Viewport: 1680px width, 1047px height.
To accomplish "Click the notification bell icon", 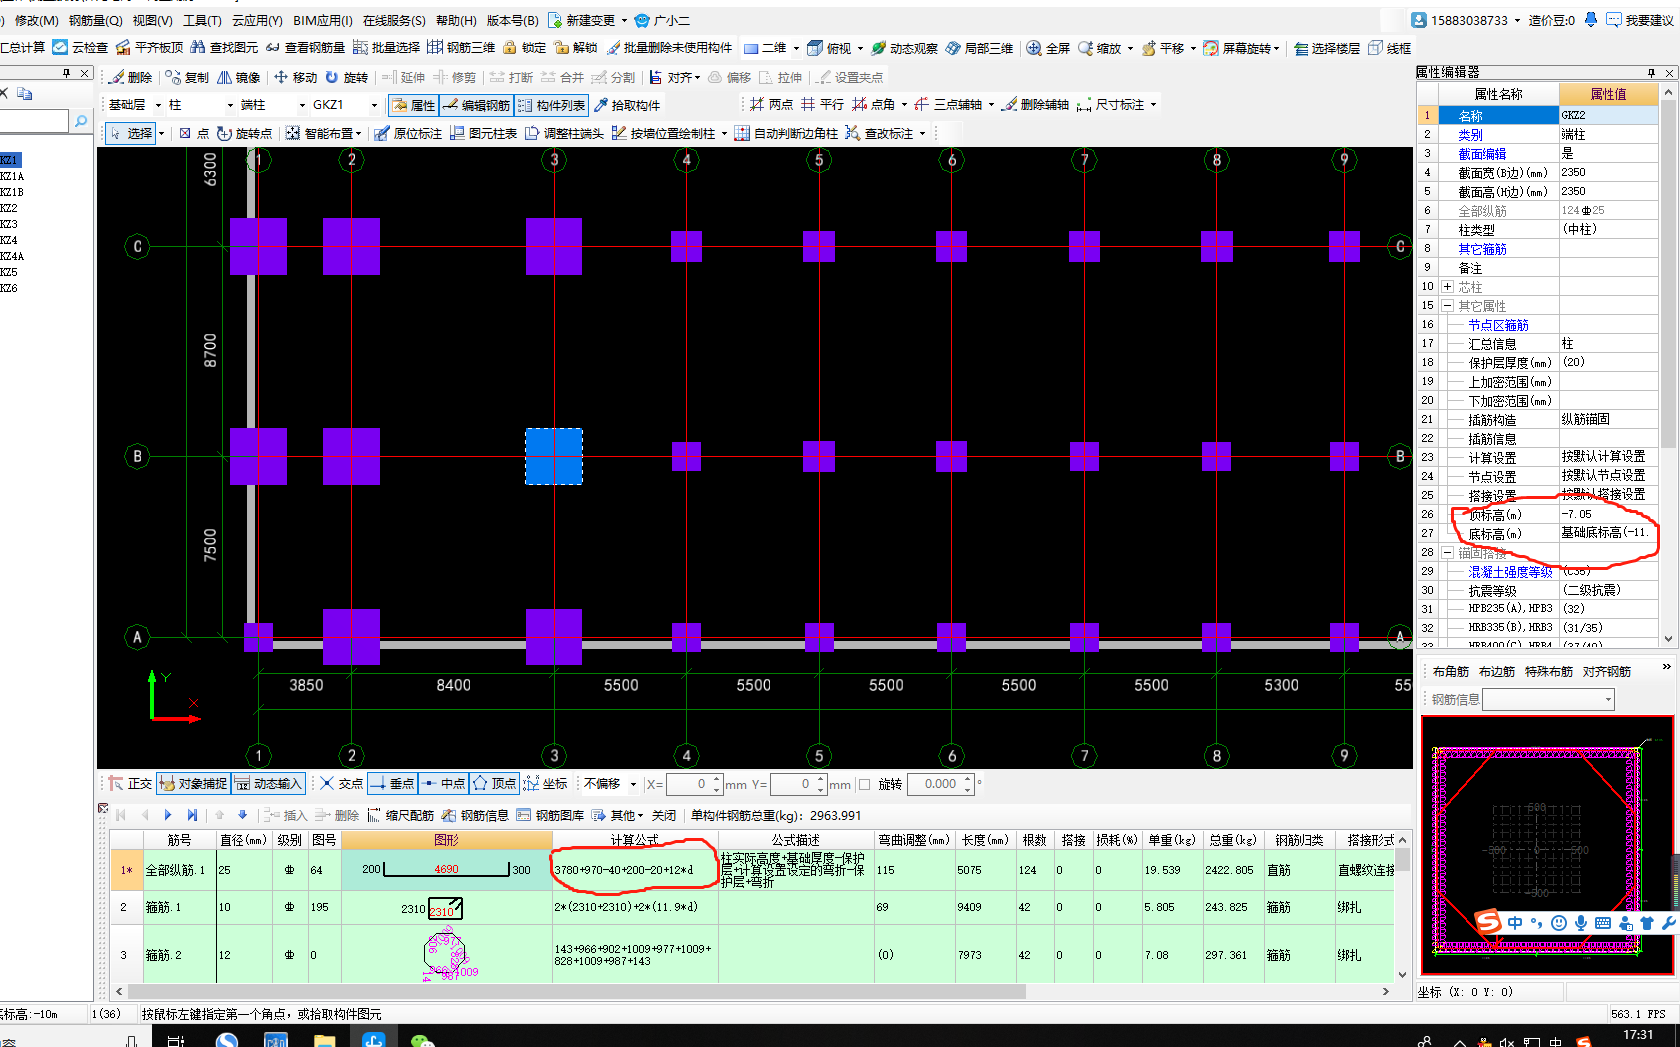I will [x=1591, y=19].
